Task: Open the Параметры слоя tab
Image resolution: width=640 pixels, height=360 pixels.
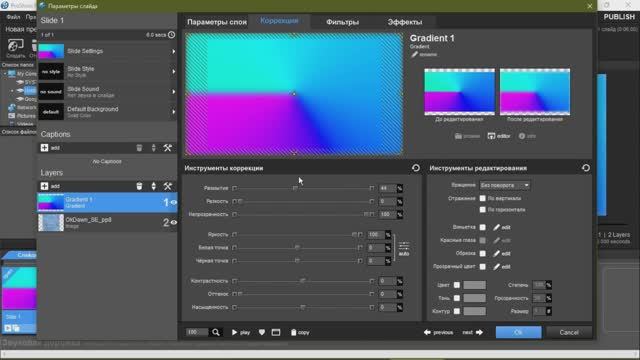Action: coord(217,22)
